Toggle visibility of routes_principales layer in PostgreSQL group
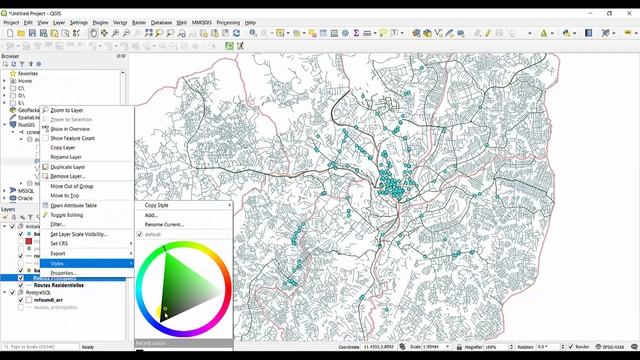The width and height of the screenshot is (640, 360). pos(21,307)
